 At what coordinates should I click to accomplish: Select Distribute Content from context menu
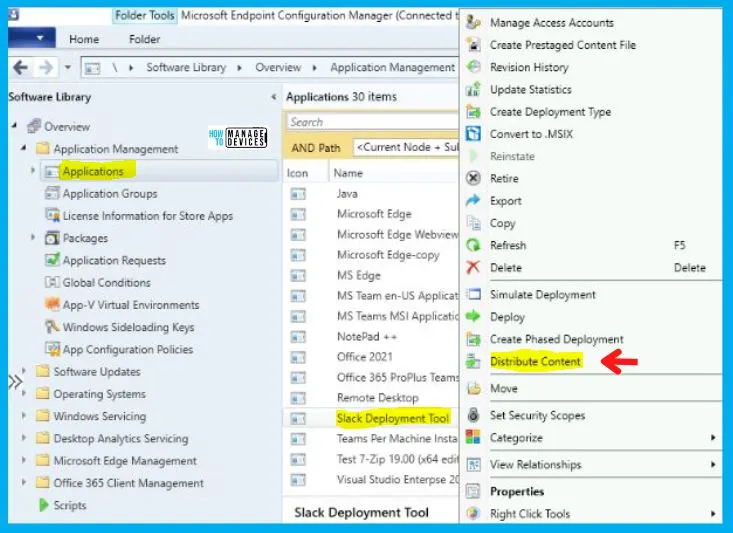pyautogui.click(x=535, y=361)
